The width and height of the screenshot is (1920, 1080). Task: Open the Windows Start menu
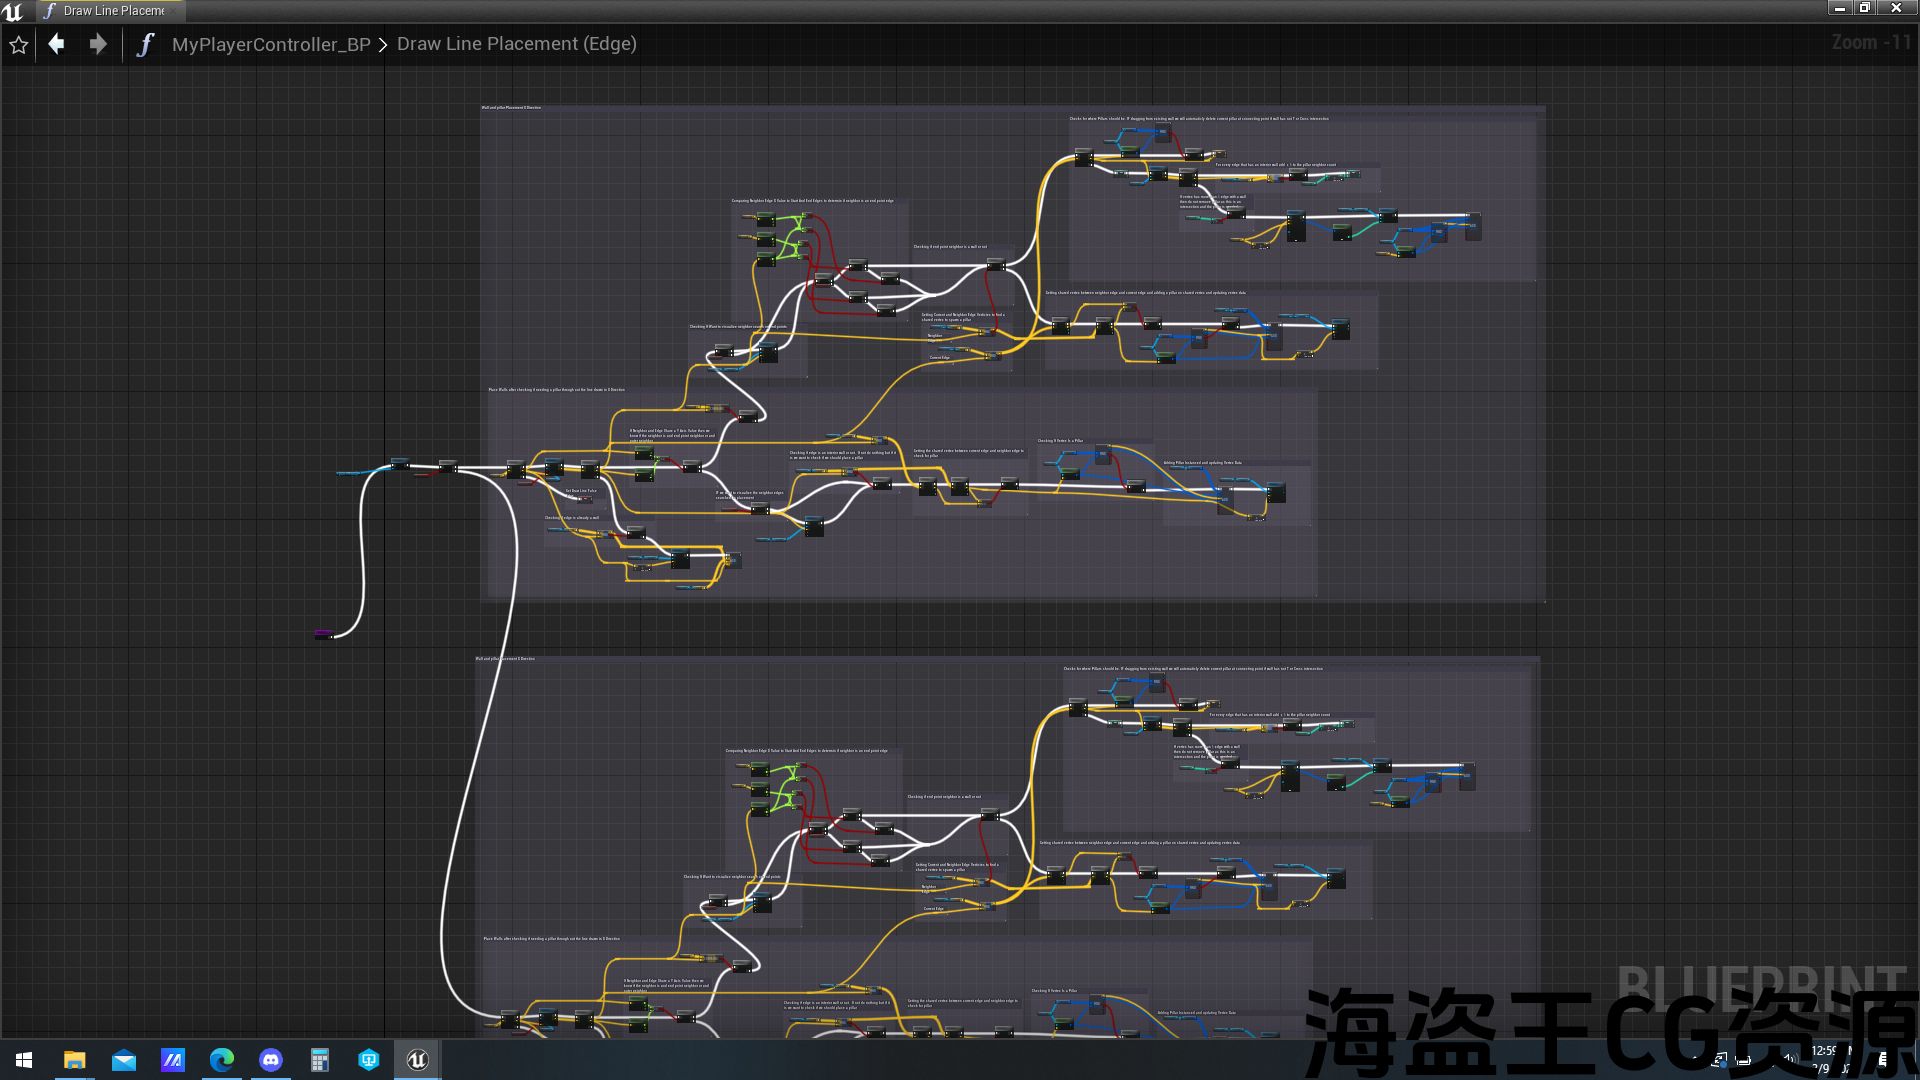[24, 1060]
